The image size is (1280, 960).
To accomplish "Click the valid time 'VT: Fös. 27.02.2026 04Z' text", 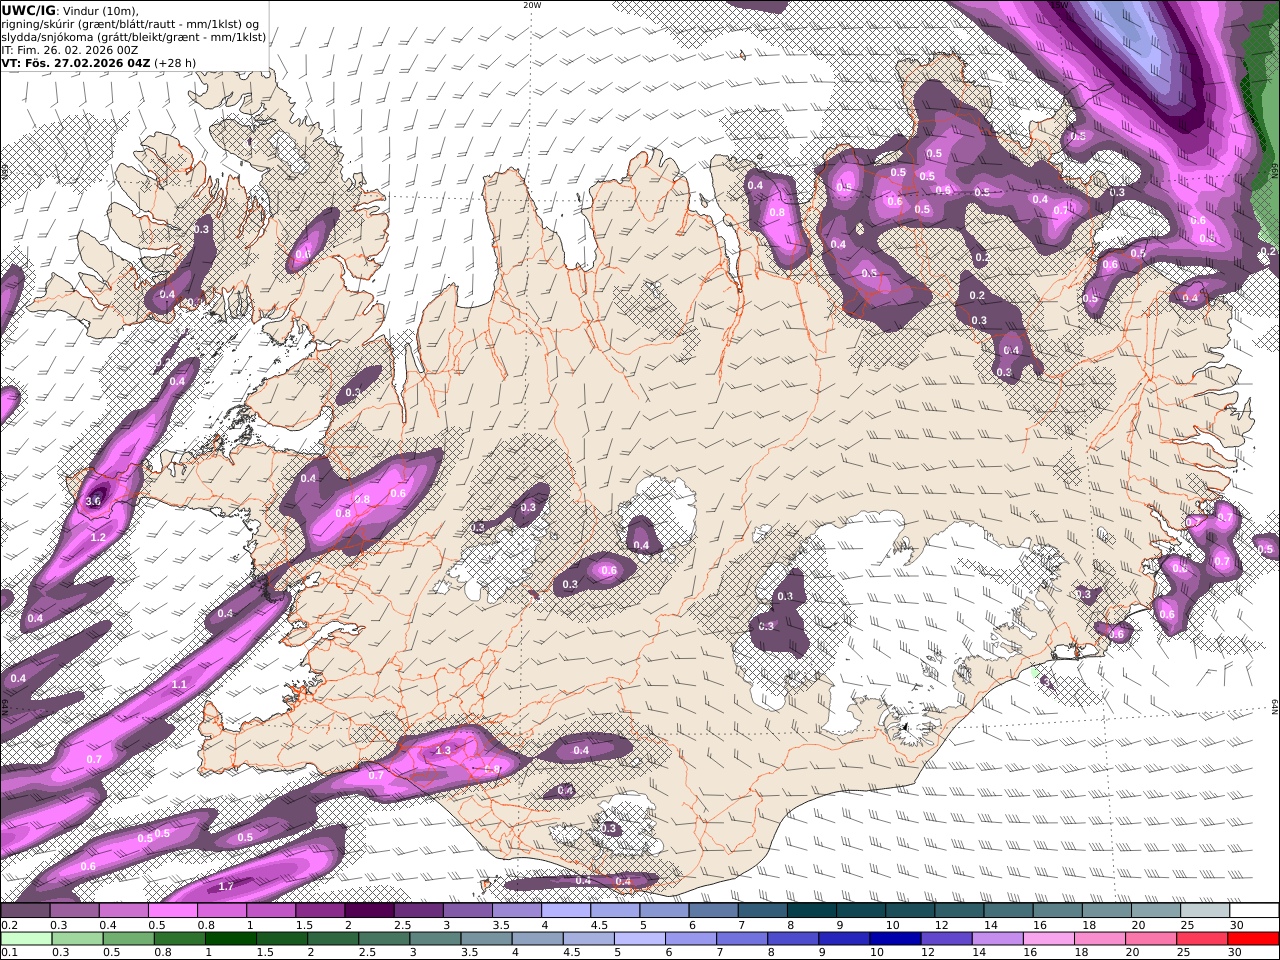I will click(x=75, y=62).
